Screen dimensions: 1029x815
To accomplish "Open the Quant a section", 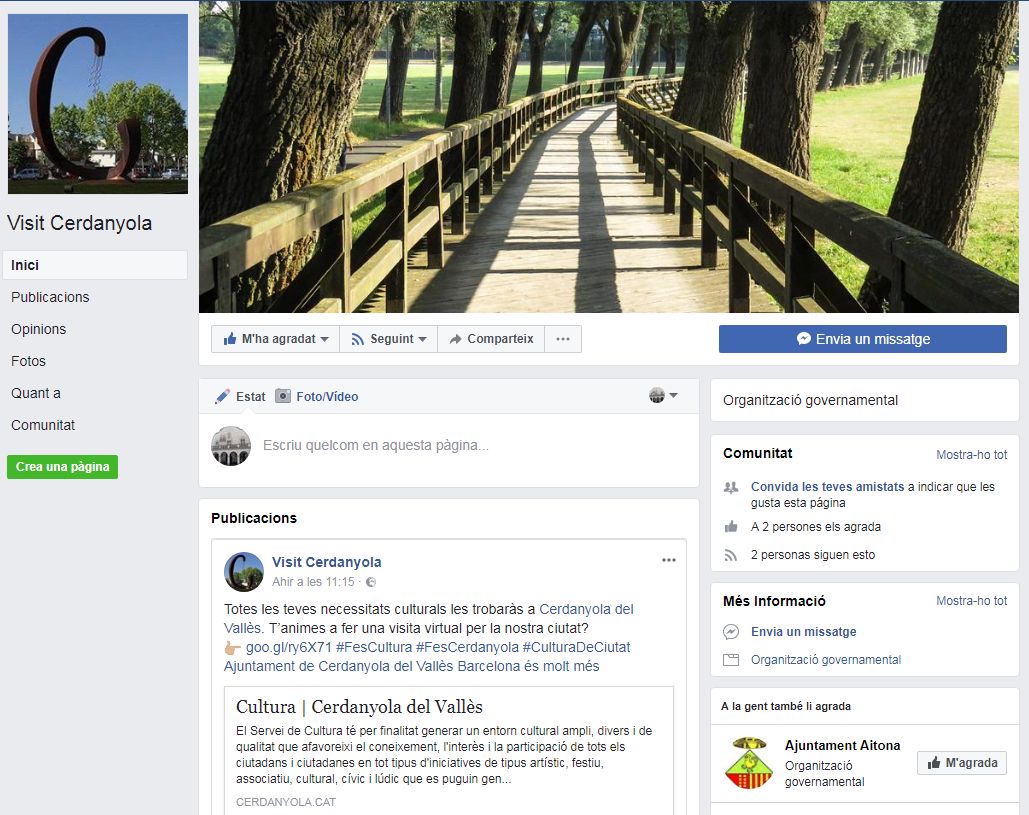I will tap(35, 394).
